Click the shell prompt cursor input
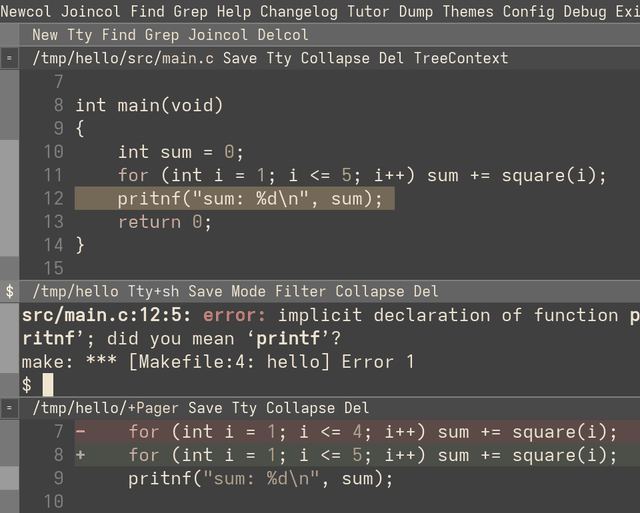 48,385
